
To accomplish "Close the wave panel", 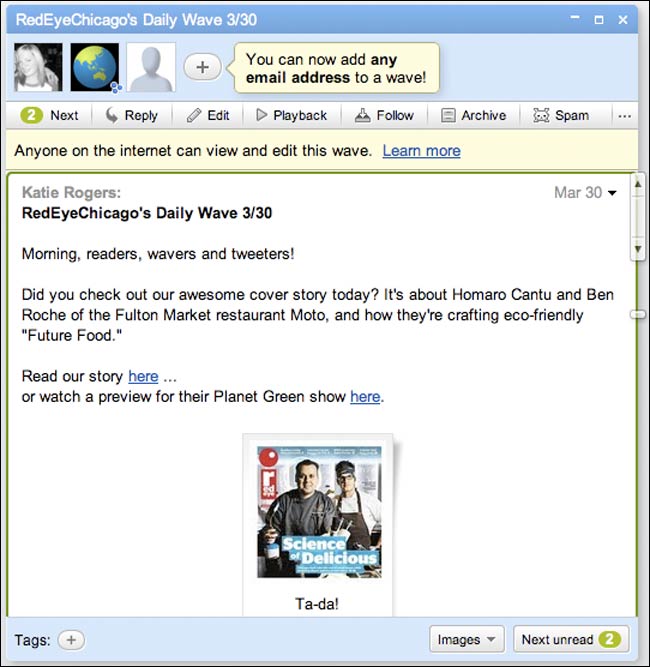I will pos(623,20).
